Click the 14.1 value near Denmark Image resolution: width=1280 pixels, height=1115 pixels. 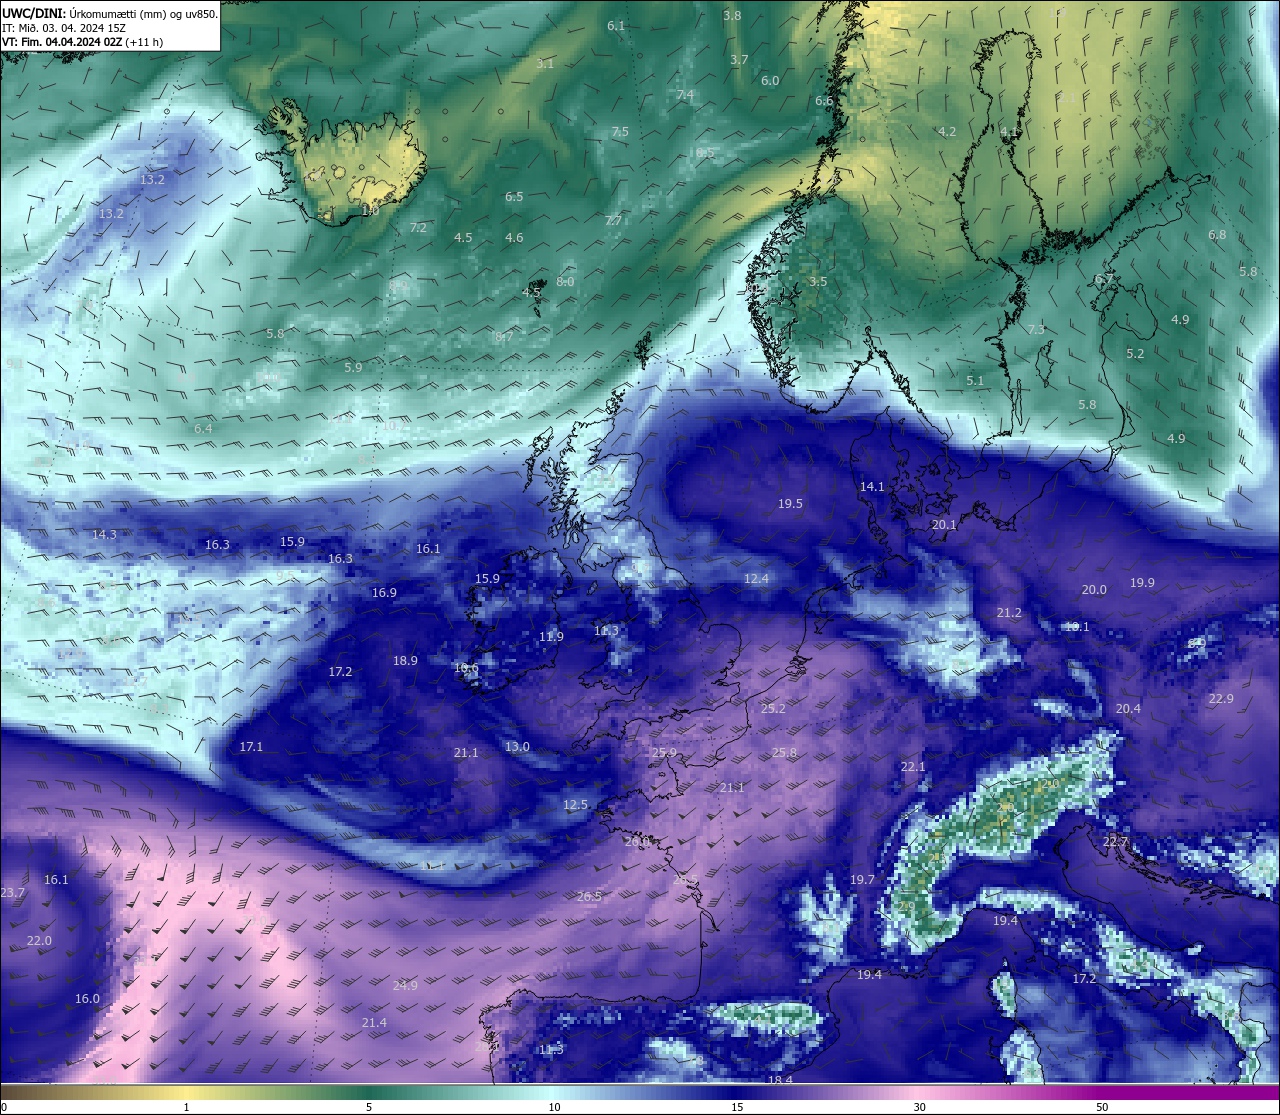pos(872,486)
